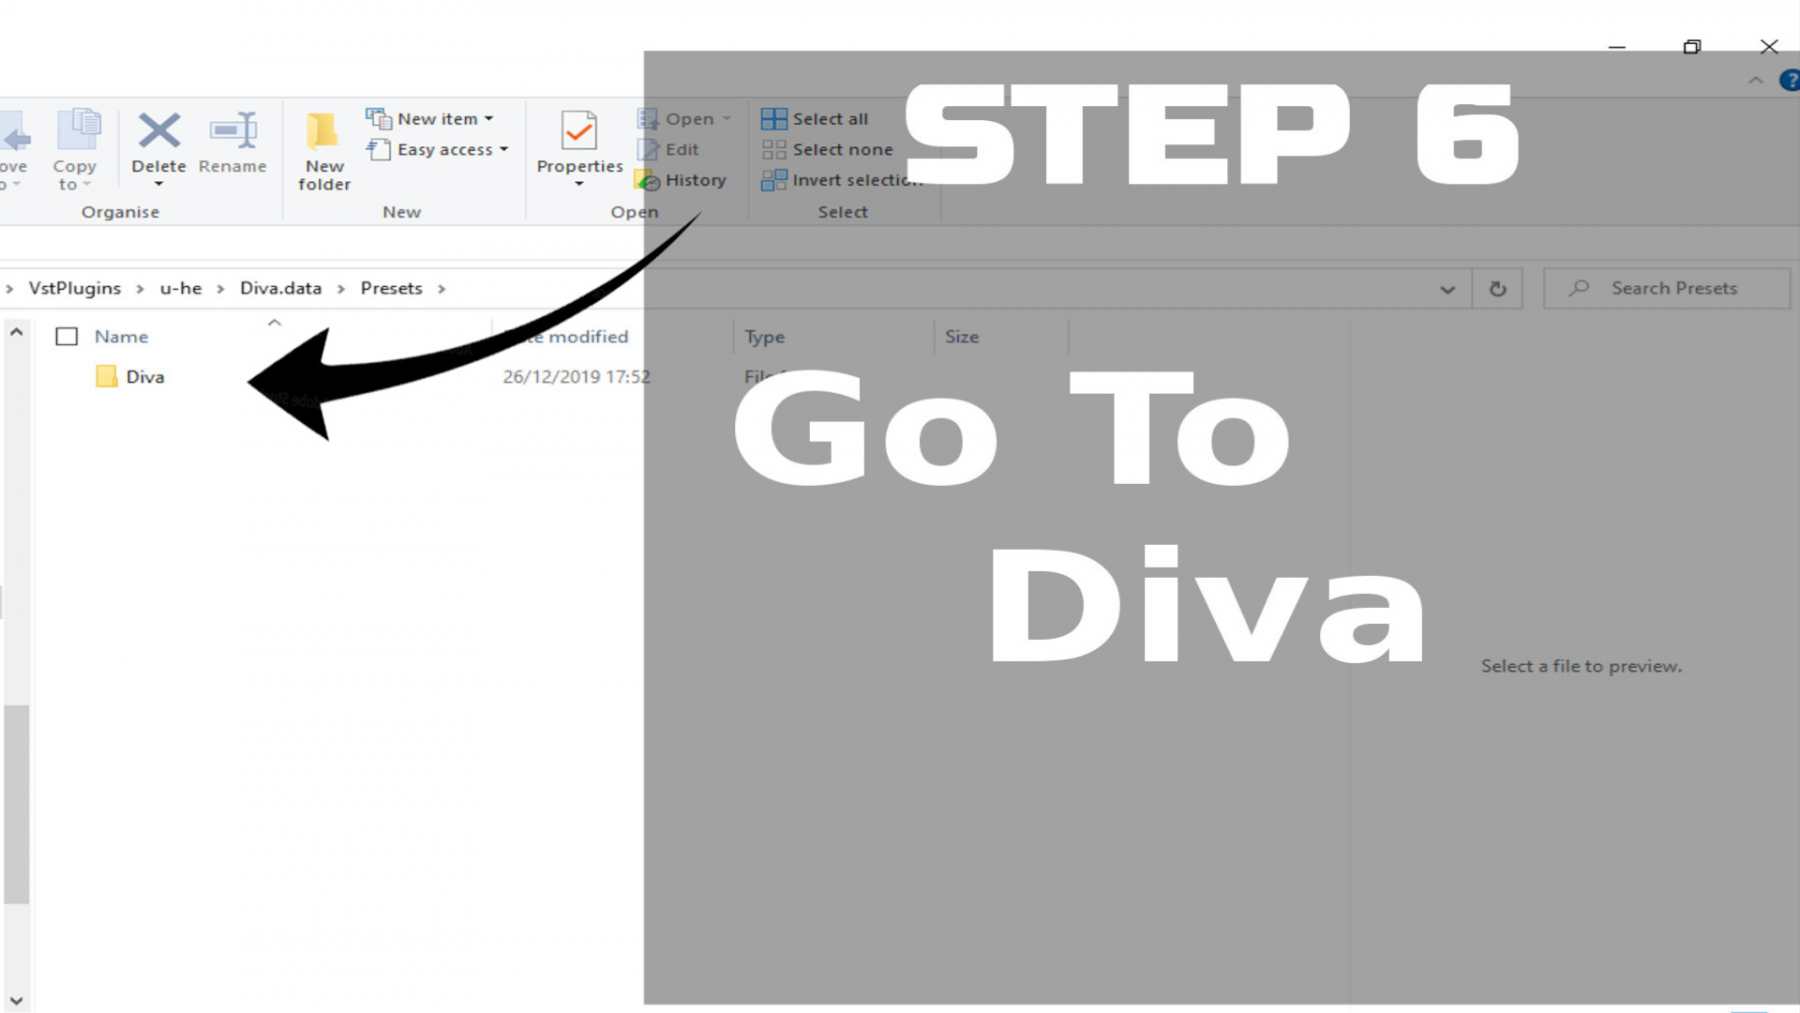Click Invert selection
This screenshot has width=1800, height=1013.
pyautogui.click(x=842, y=180)
